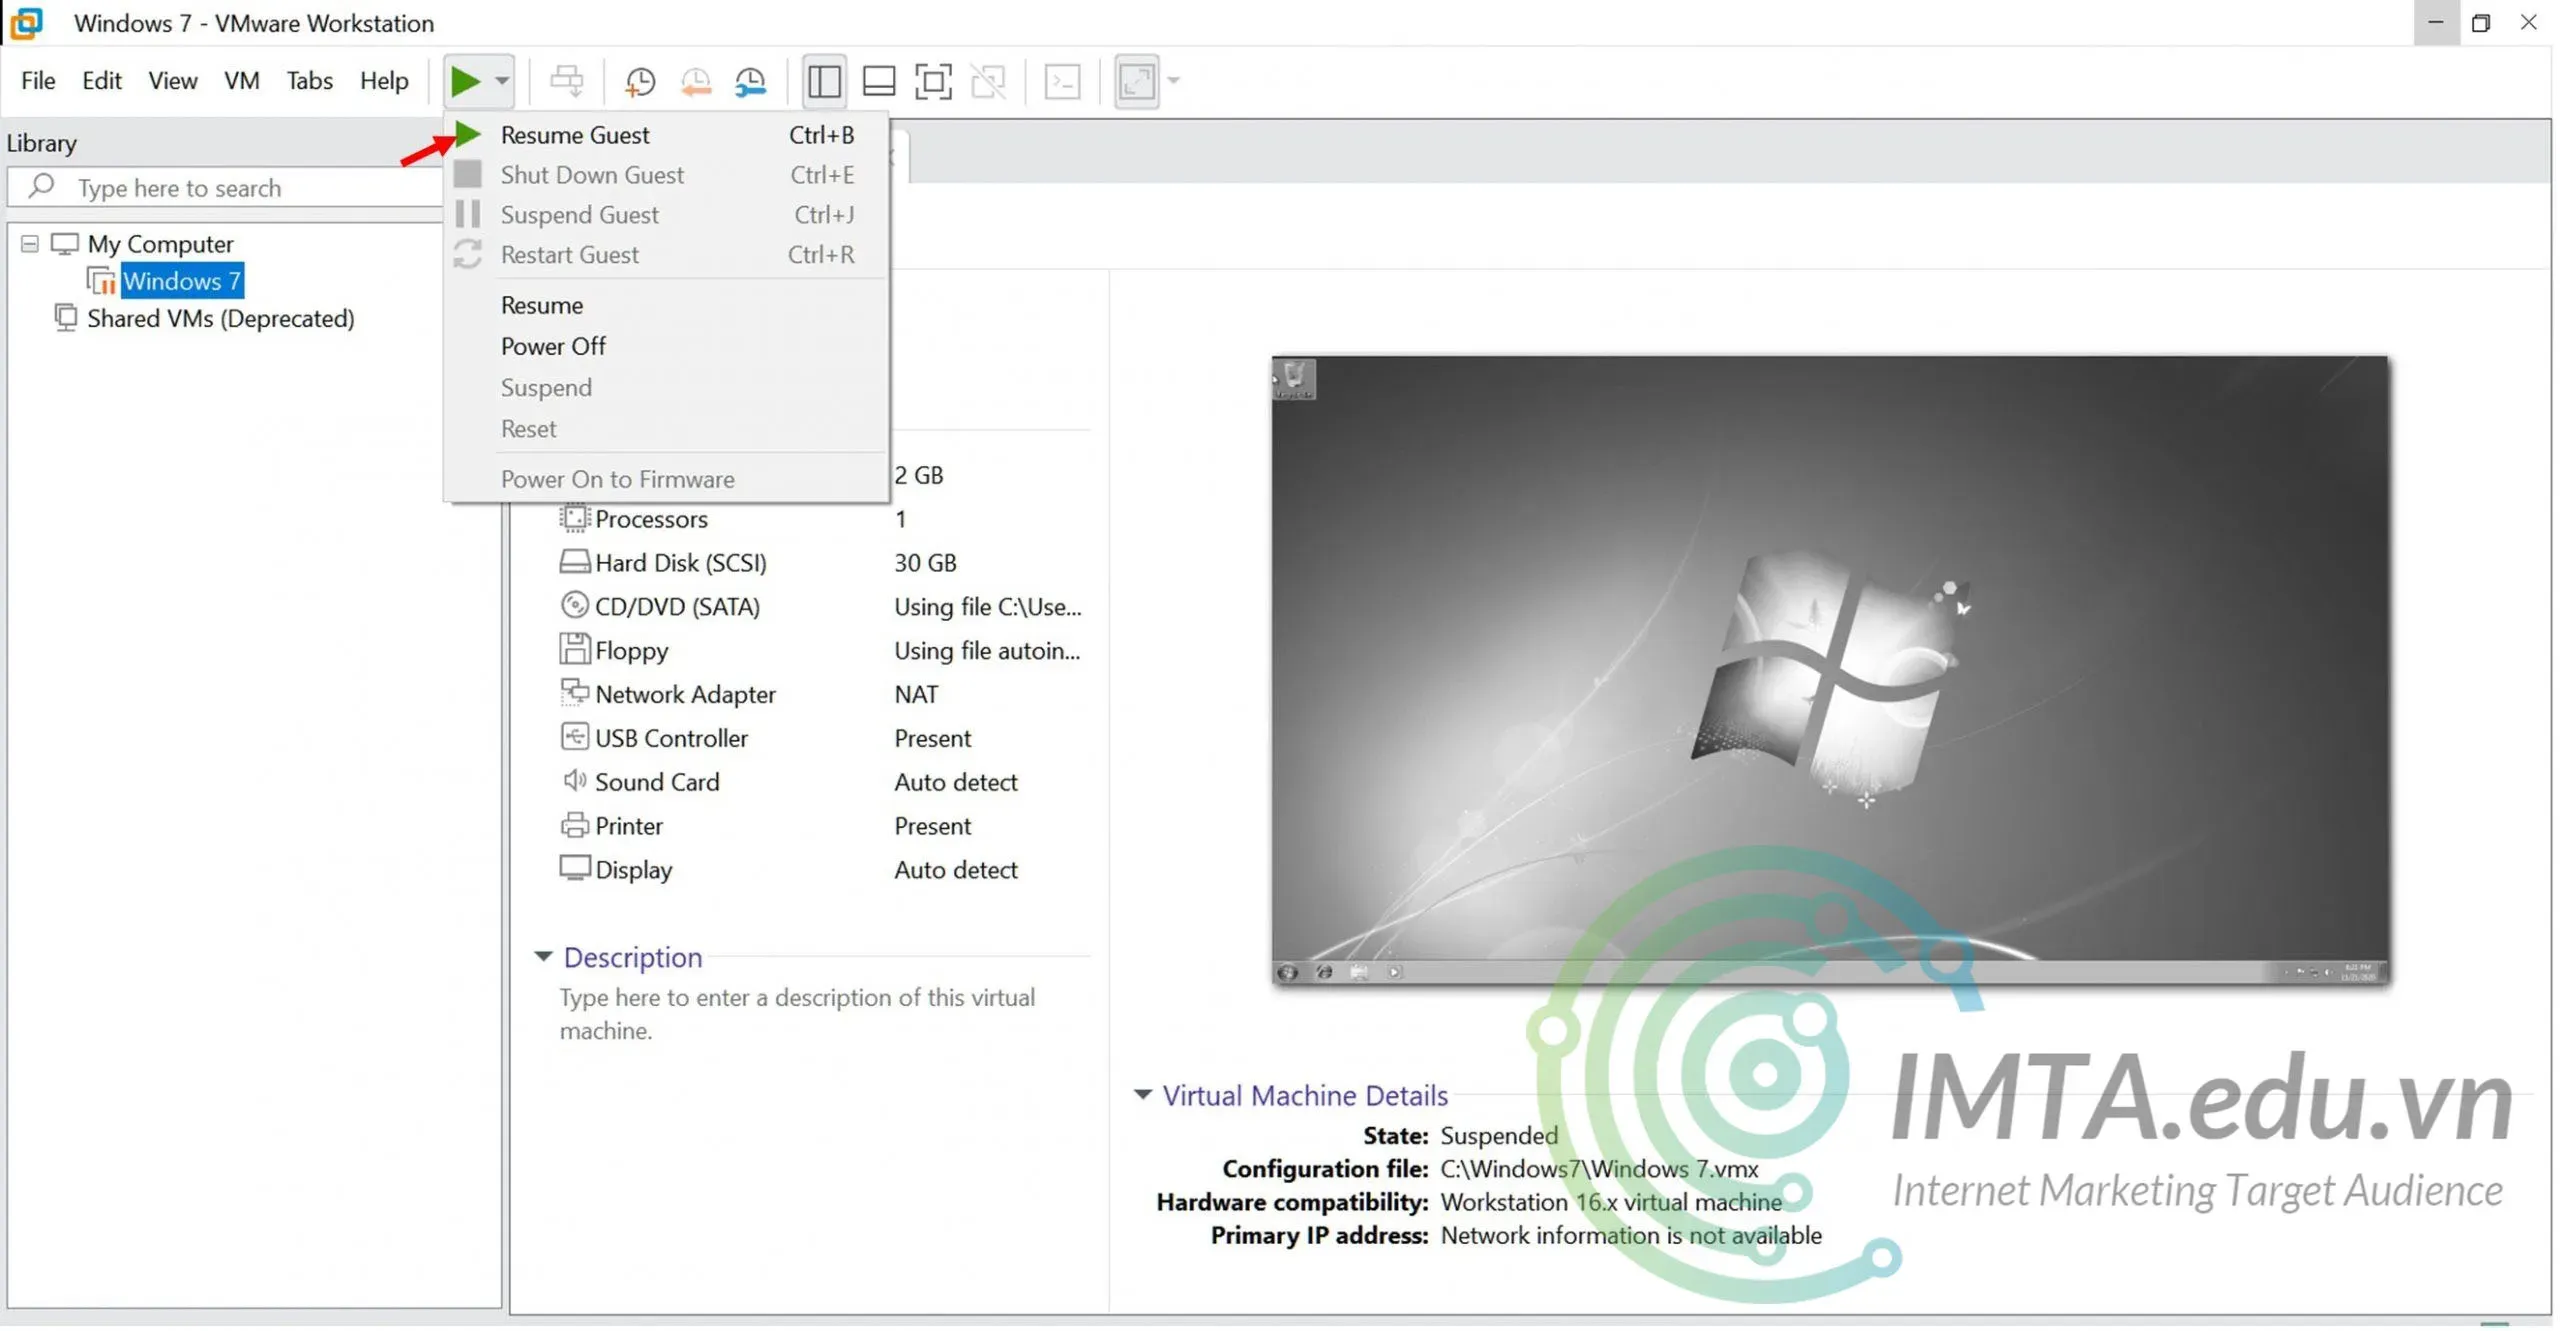Toggle Unity mode icon
This screenshot has width=2560, height=1331.
988,81
